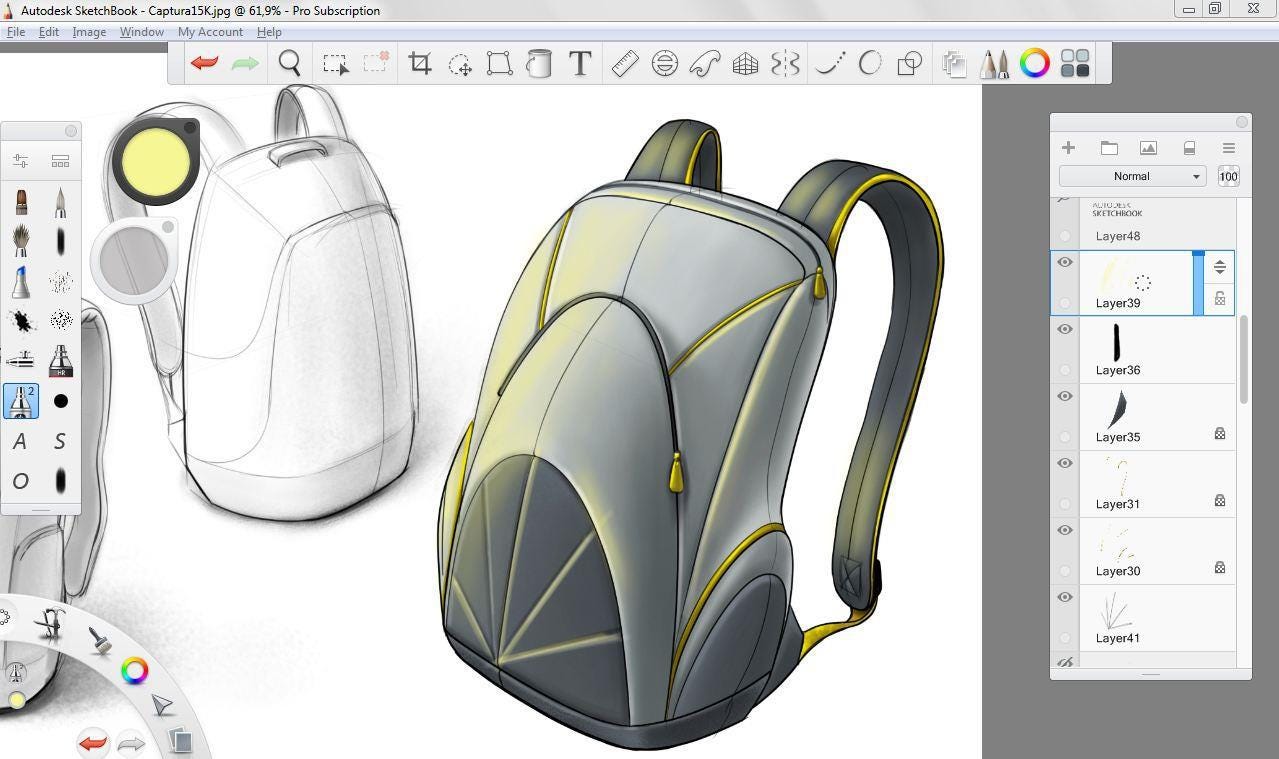The height and width of the screenshot is (759, 1279).
Task: Select the Flood Fill bucket tool
Action: click(539, 64)
